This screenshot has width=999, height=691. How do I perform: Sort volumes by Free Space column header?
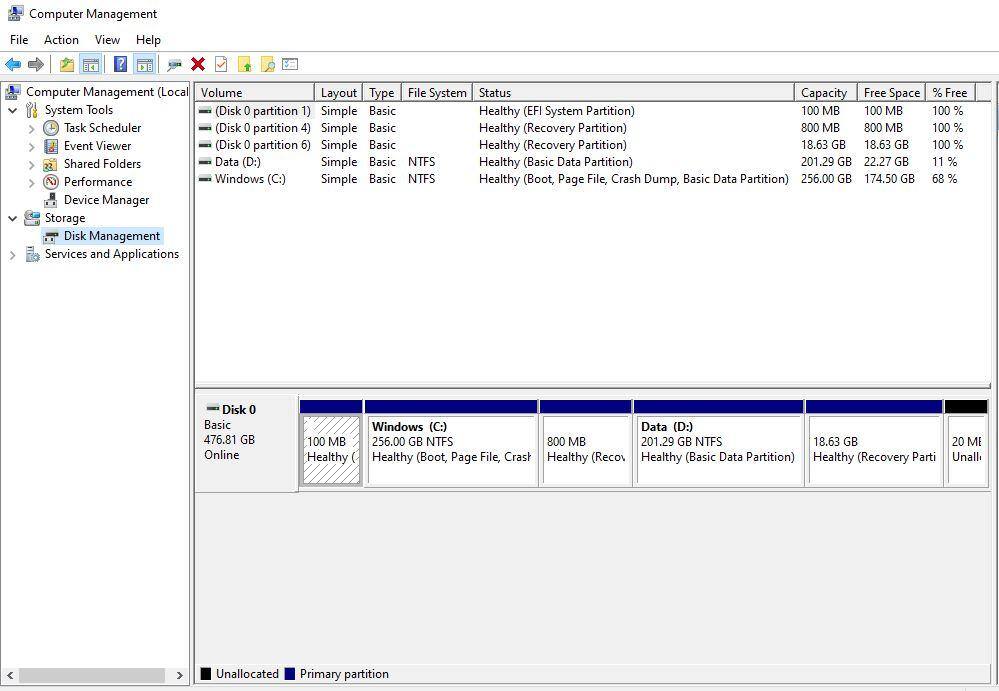(891, 93)
